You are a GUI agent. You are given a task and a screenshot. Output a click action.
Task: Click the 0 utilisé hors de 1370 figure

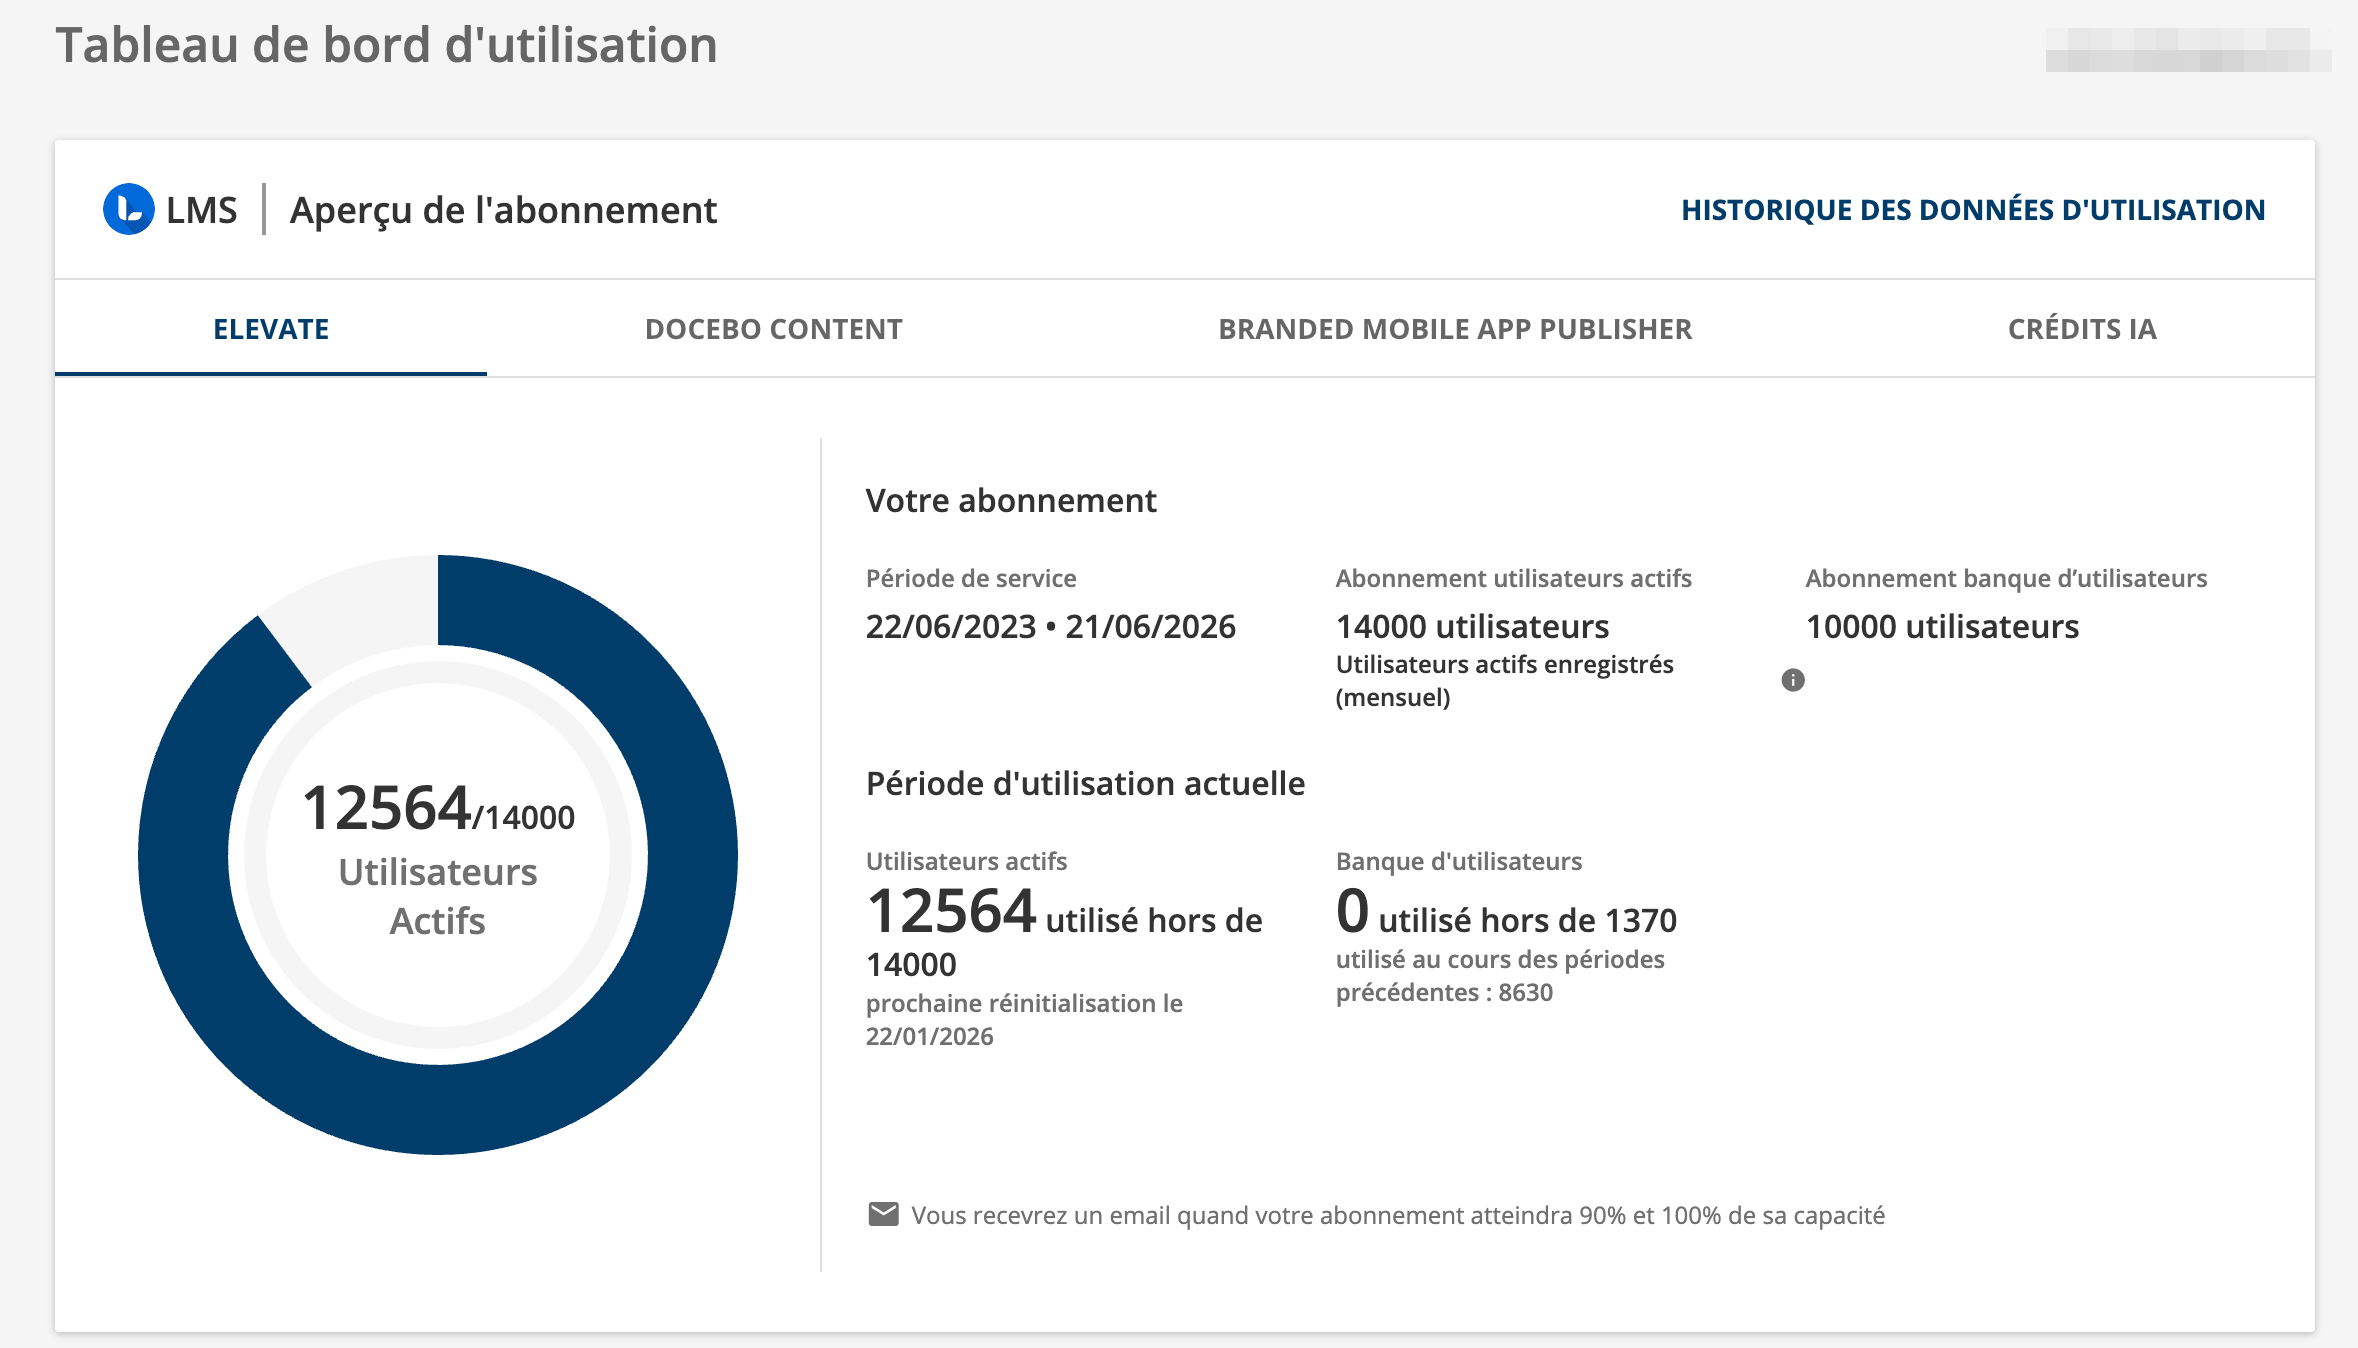pos(1505,916)
